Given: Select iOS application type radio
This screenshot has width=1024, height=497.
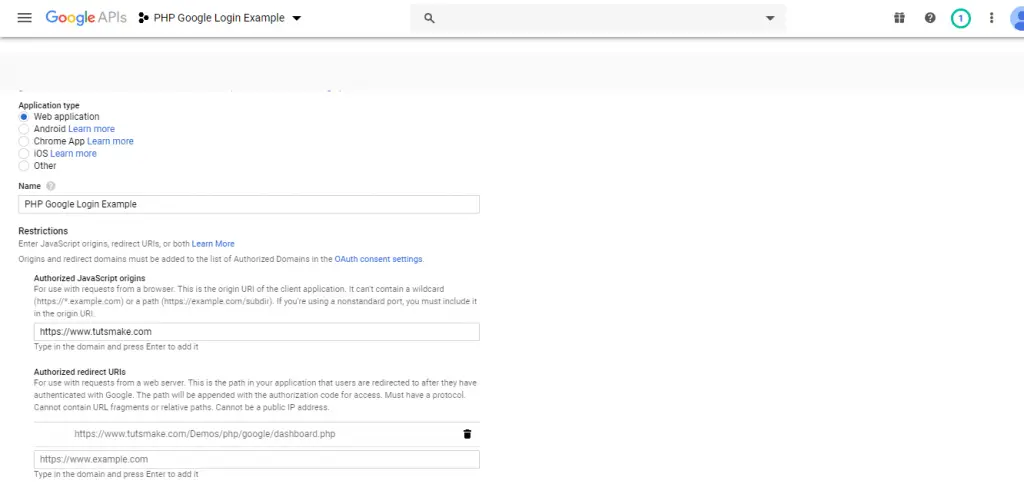Looking at the screenshot, I should pyautogui.click(x=24, y=154).
